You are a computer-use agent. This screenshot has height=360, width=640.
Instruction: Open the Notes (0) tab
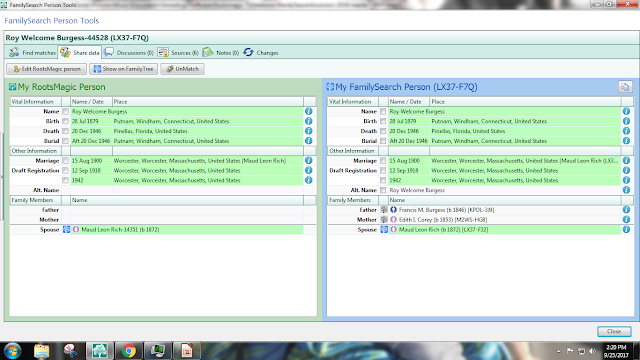[x=221, y=53]
